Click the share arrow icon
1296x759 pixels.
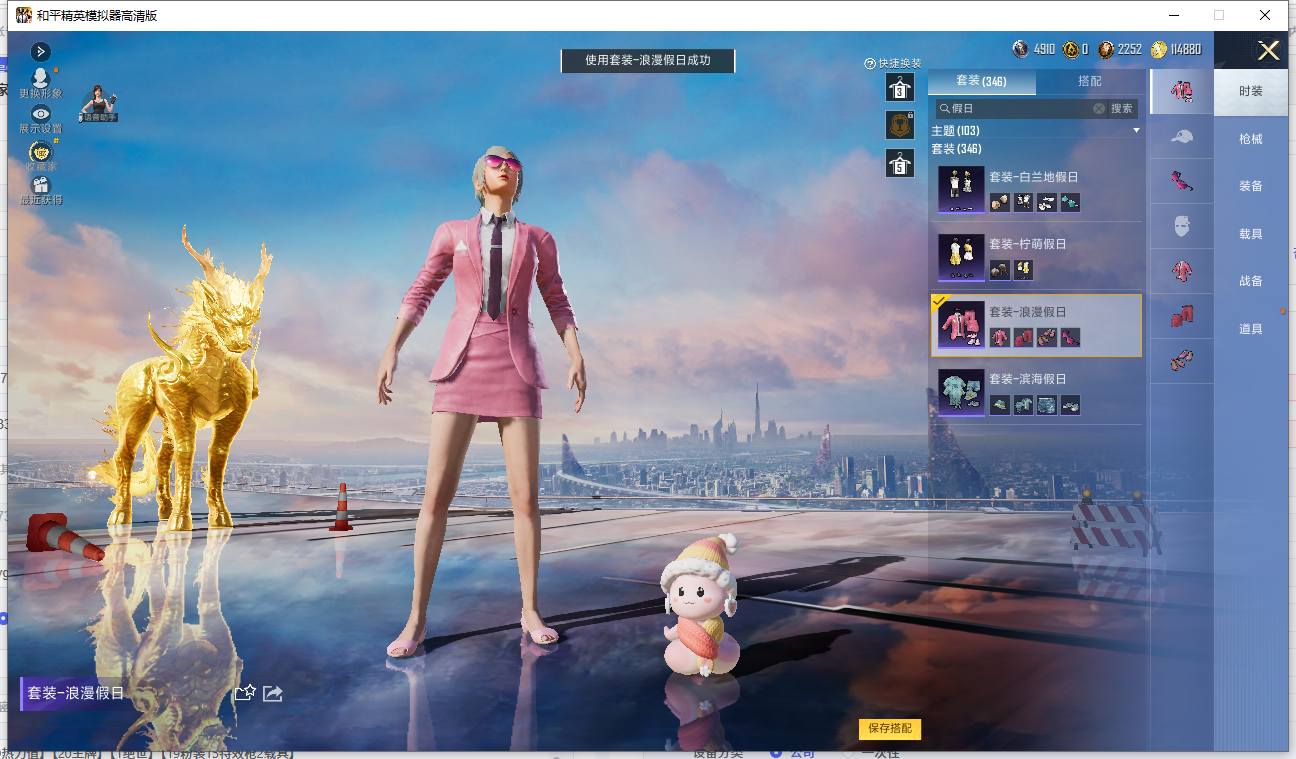pyautogui.click(x=273, y=692)
